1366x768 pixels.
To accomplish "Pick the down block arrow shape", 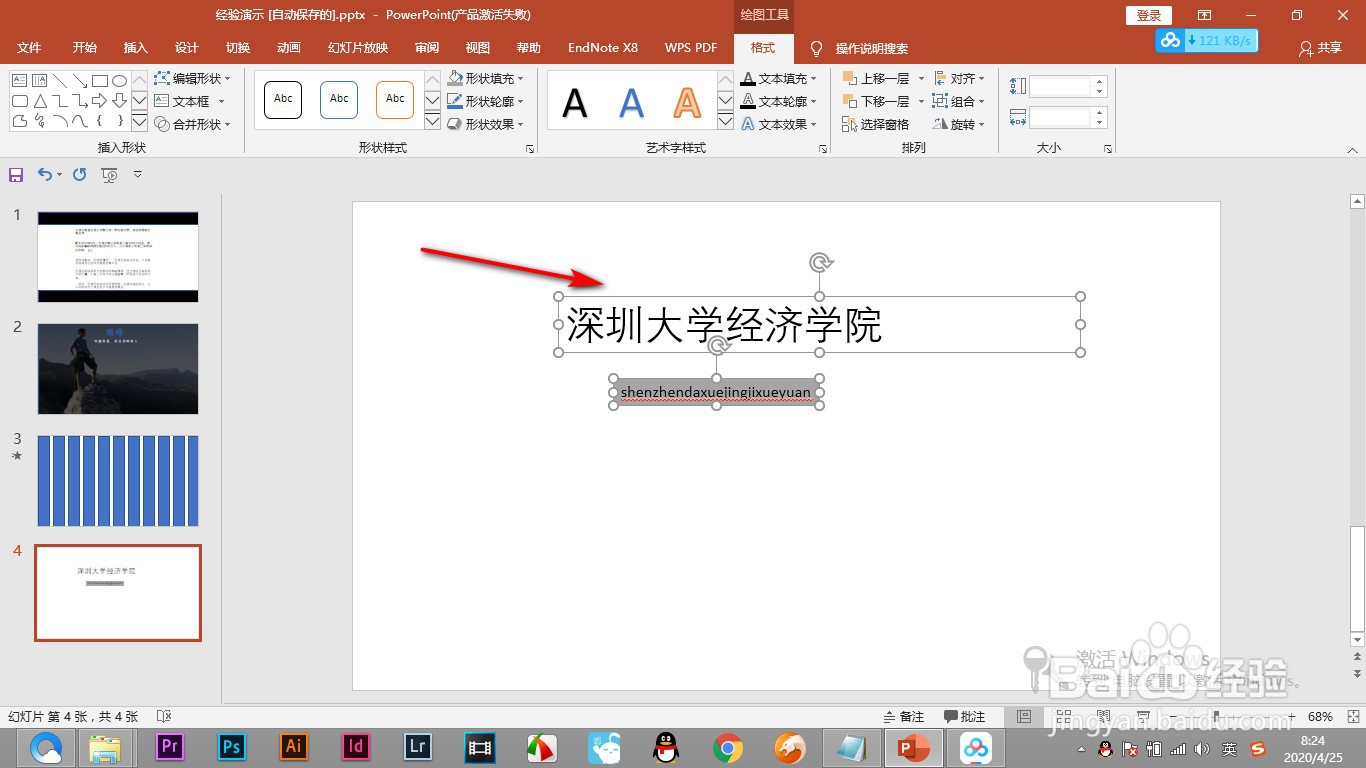I will (119, 101).
